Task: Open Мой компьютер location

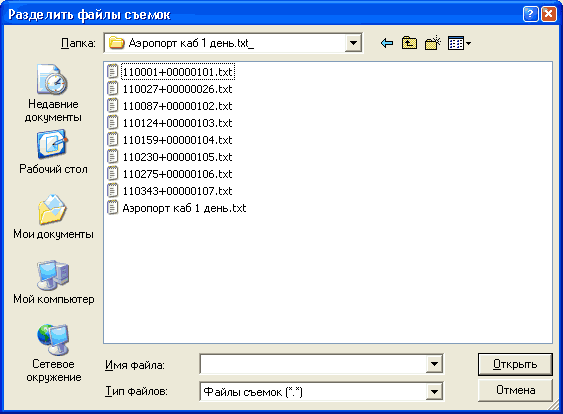Action: (x=53, y=282)
